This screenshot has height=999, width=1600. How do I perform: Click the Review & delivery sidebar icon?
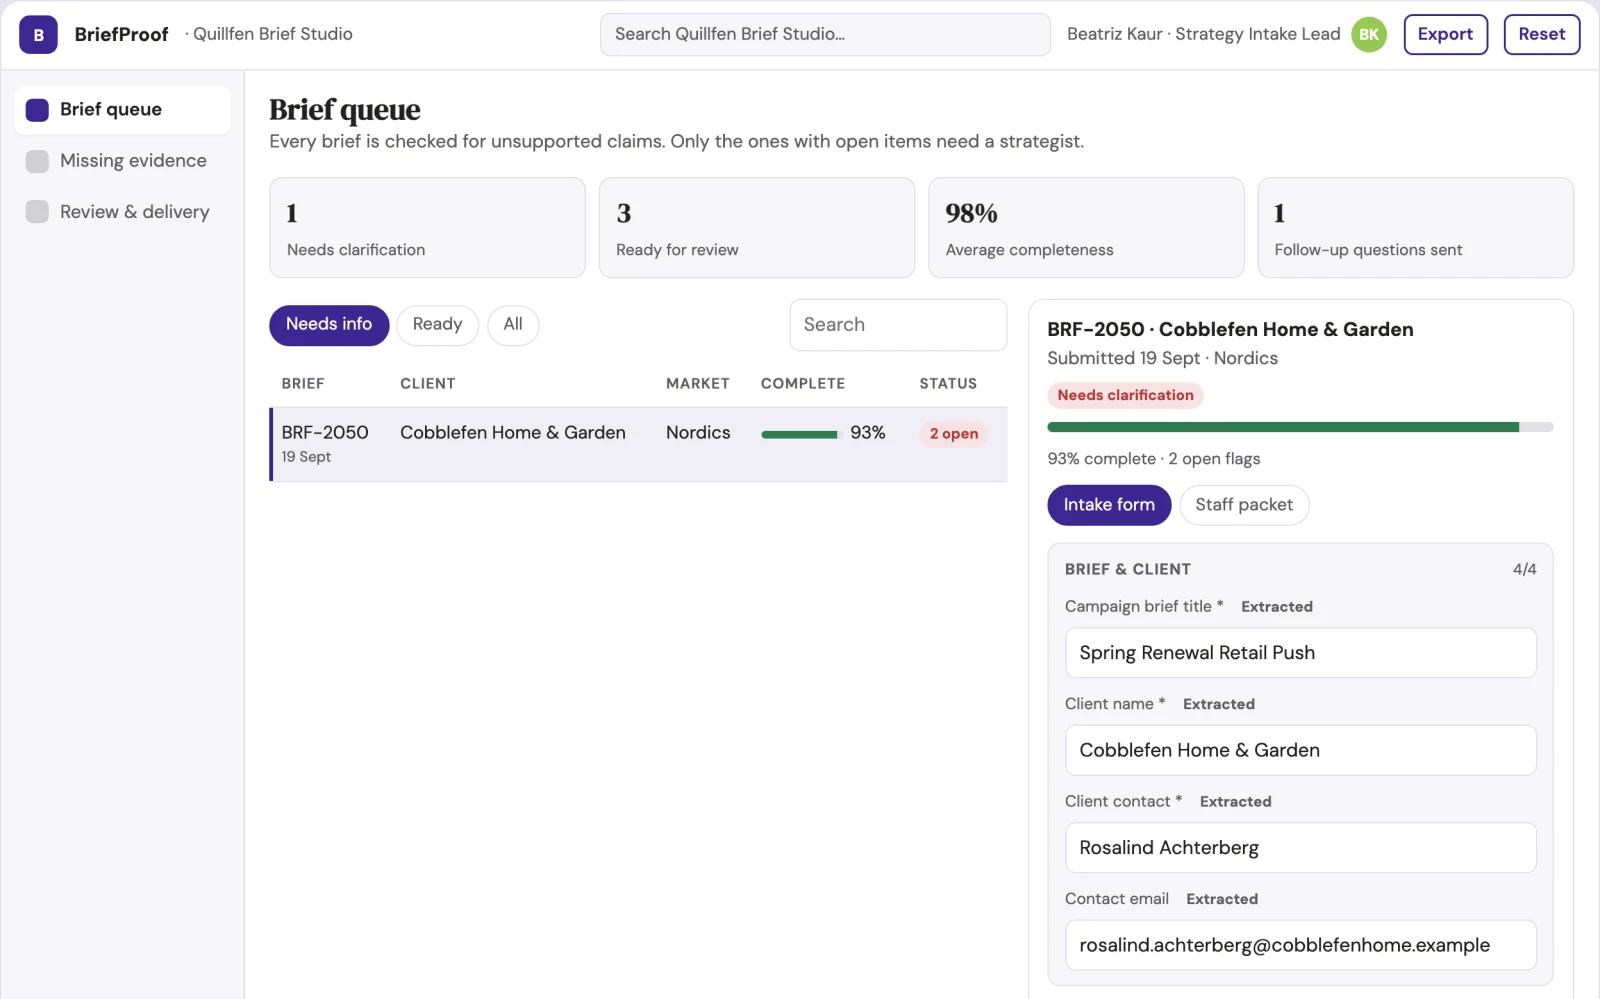37,212
